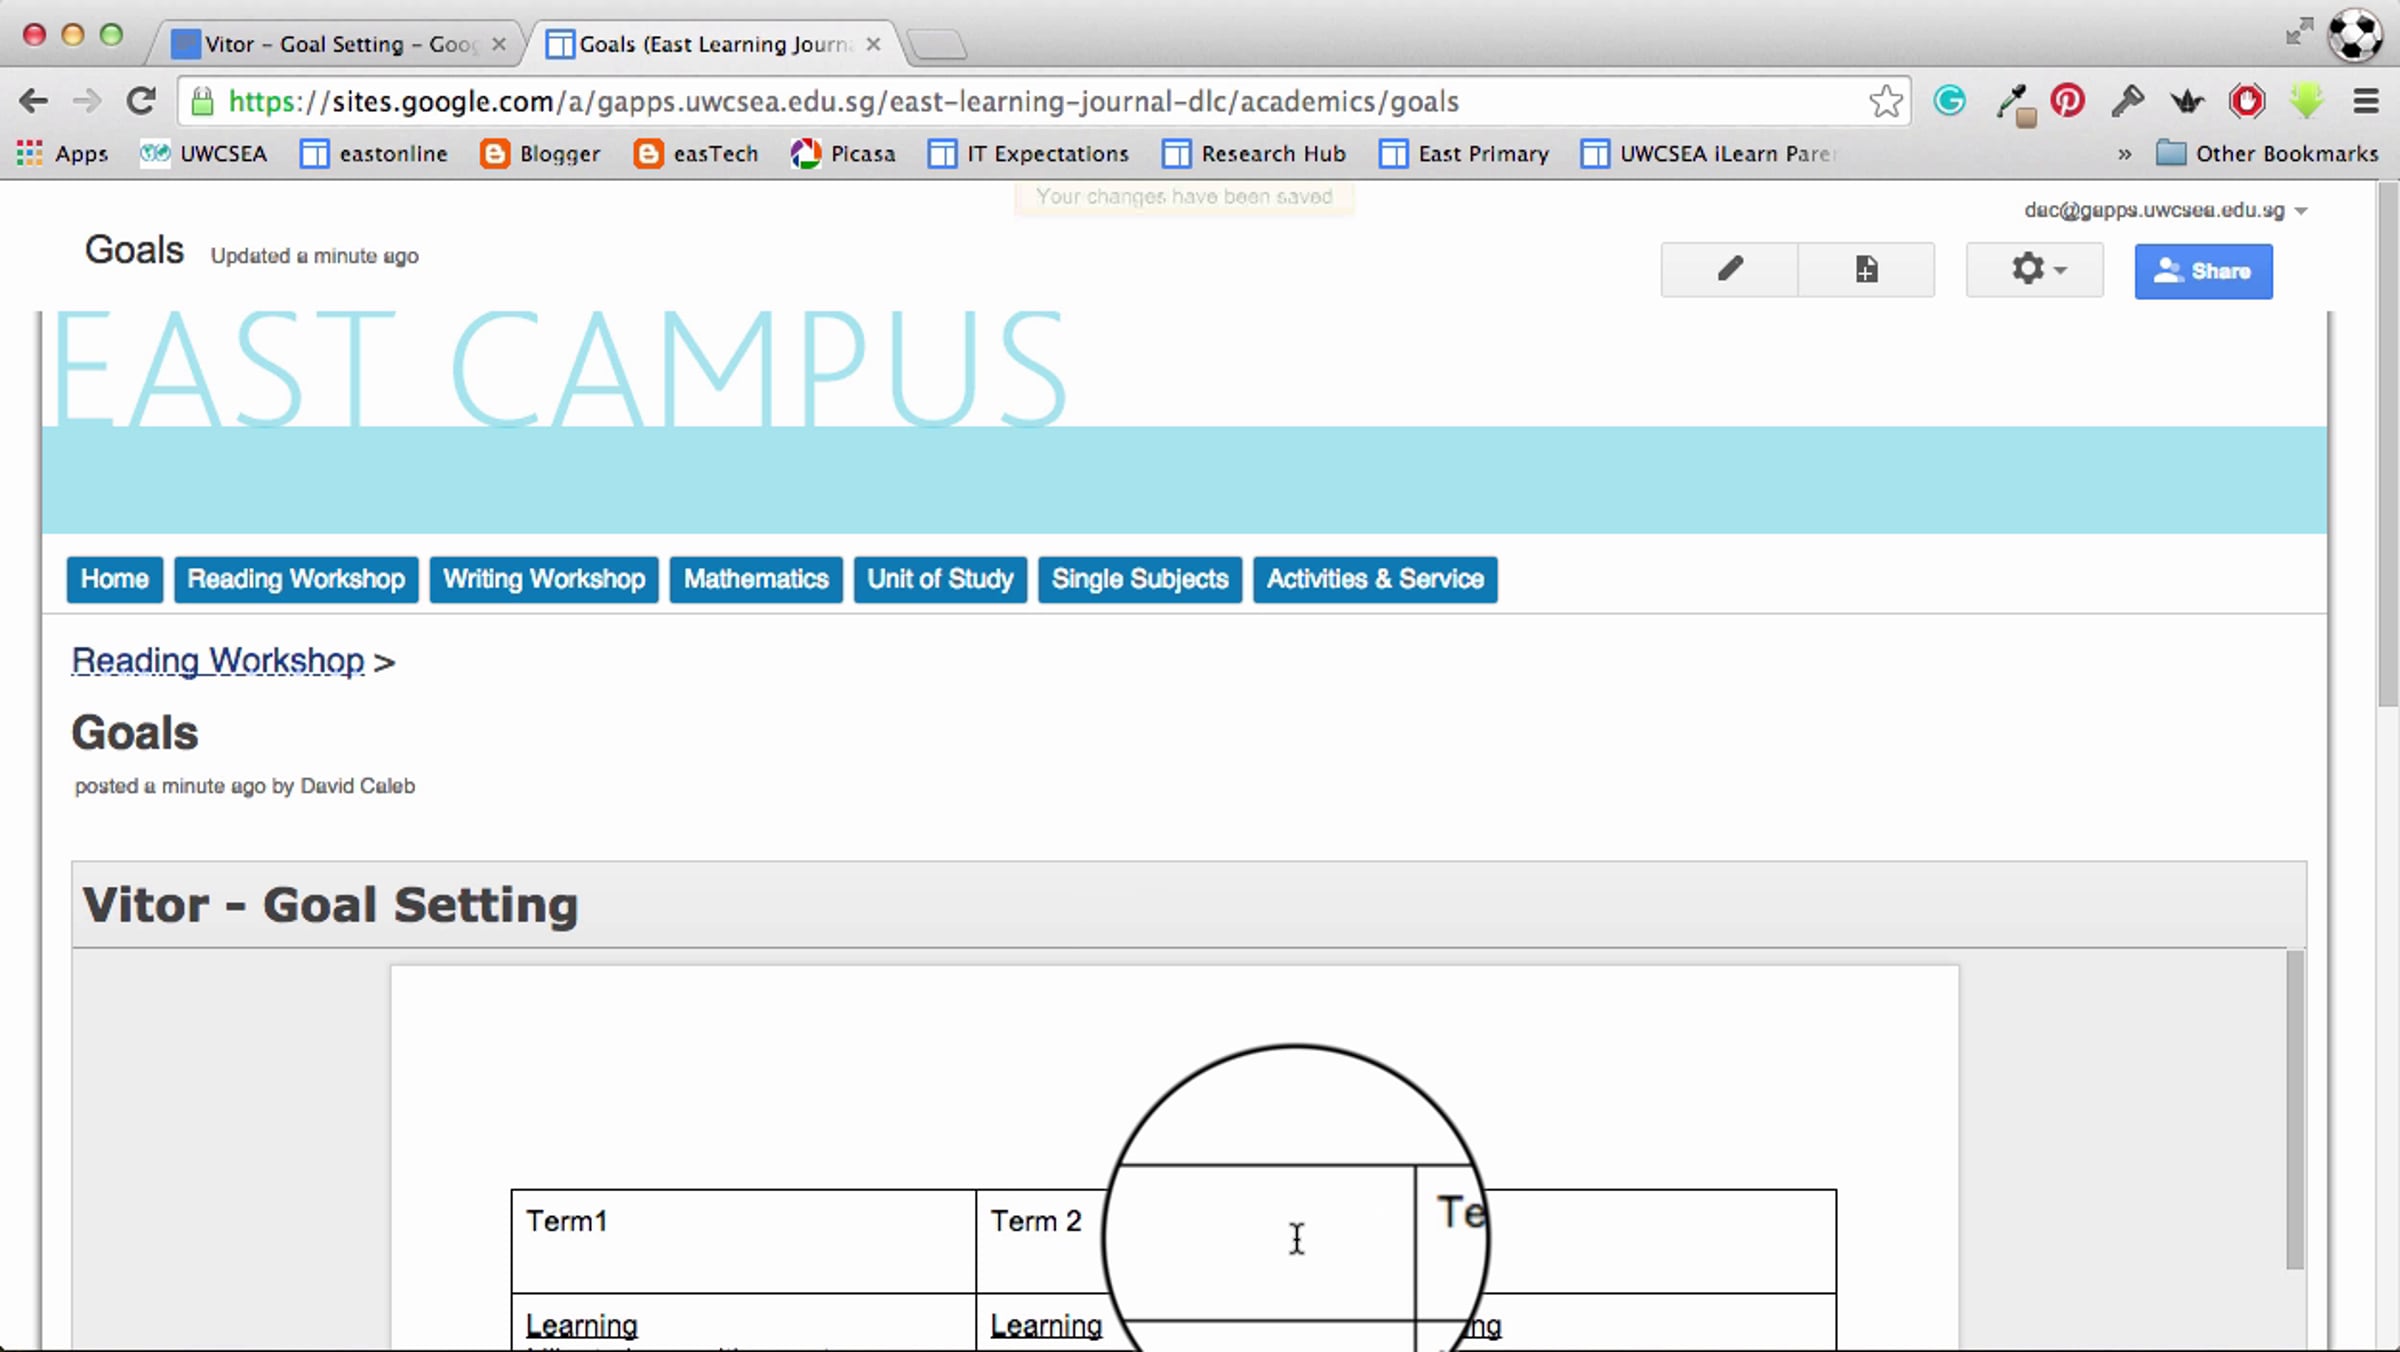Click the browser back arrow

pos(33,101)
